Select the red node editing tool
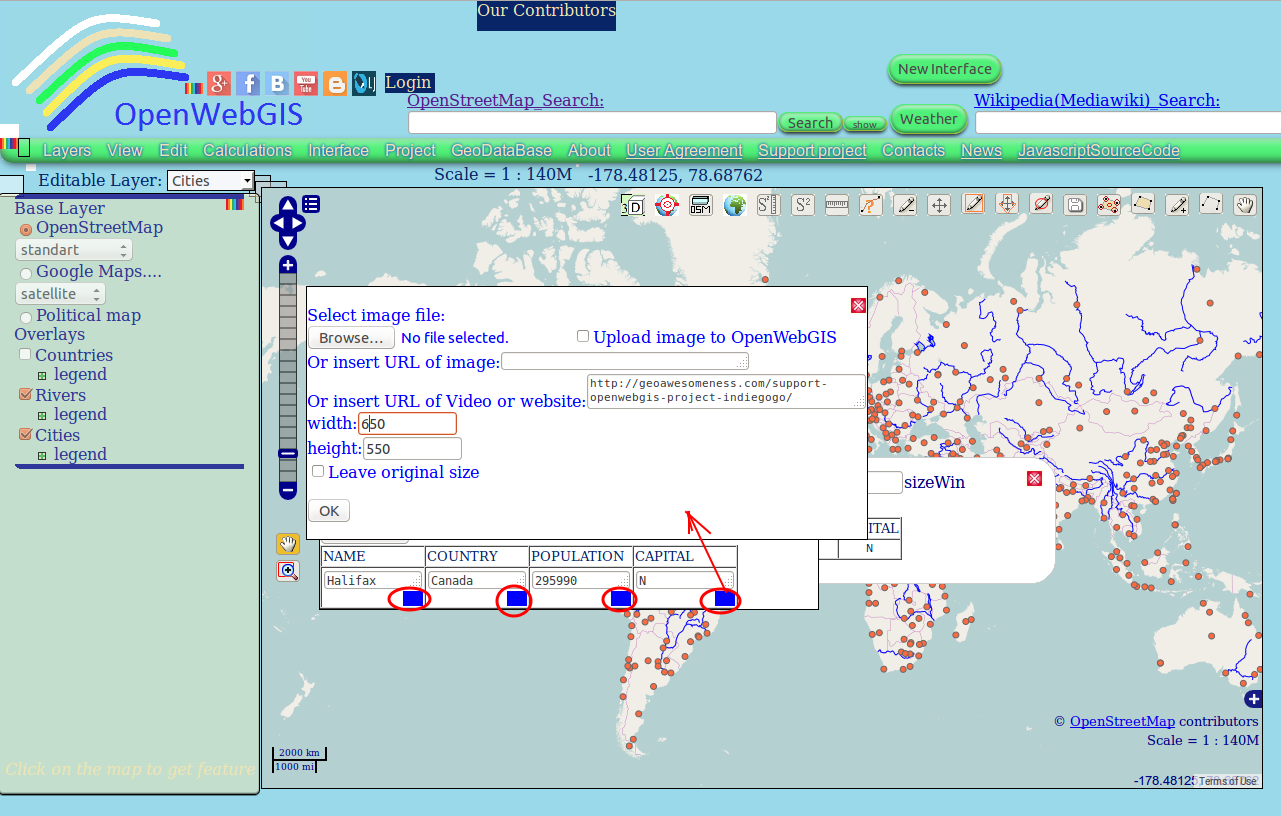1281x816 pixels. pyautogui.click(x=1109, y=205)
